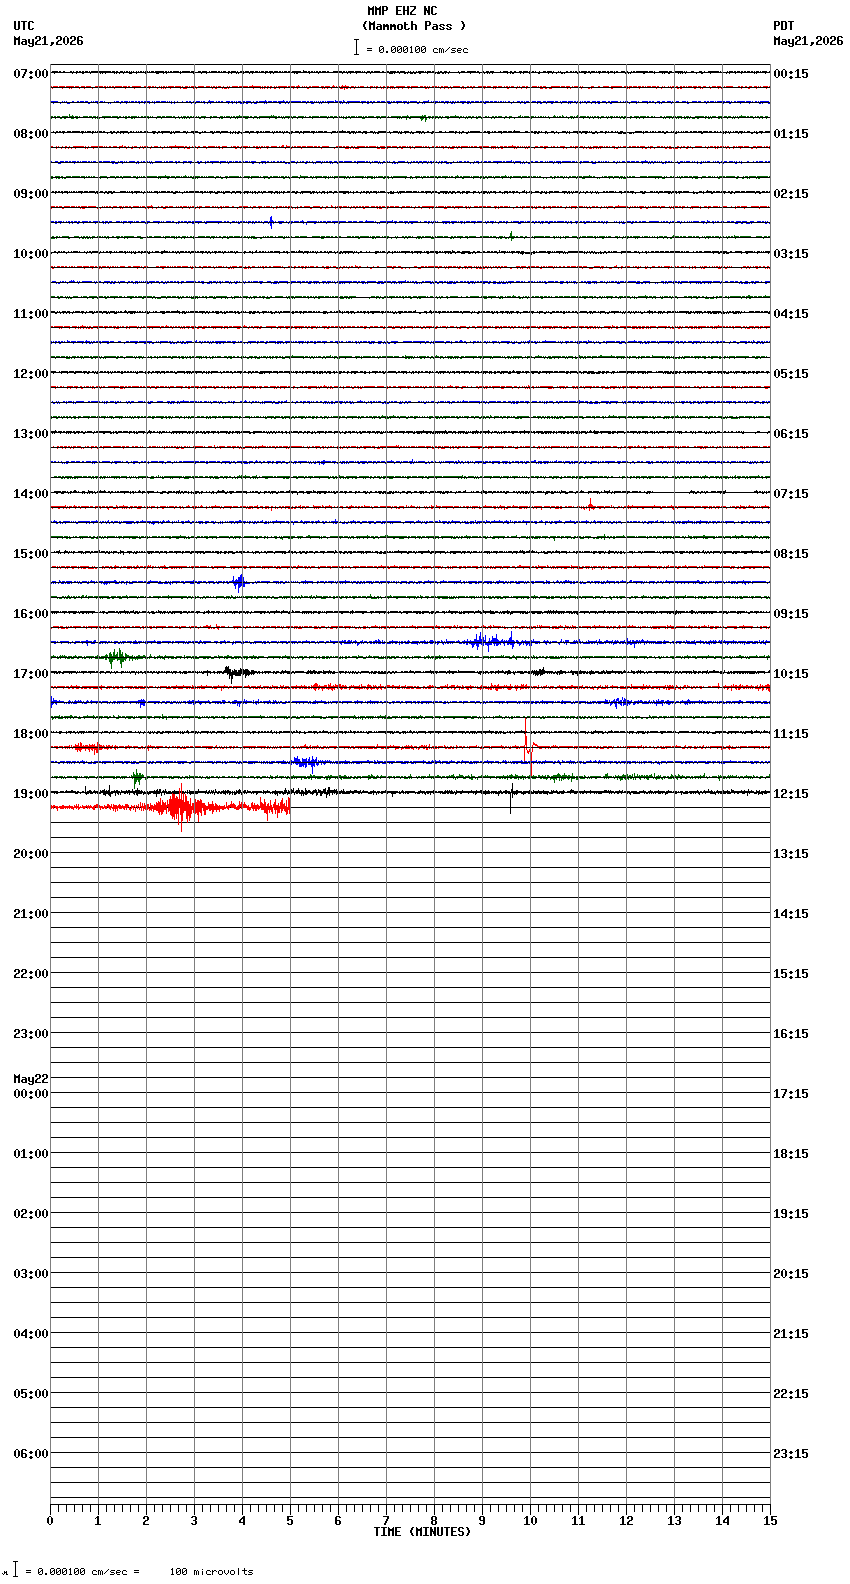
Task: Click the '18:00' UTC time label
Action: (31, 734)
